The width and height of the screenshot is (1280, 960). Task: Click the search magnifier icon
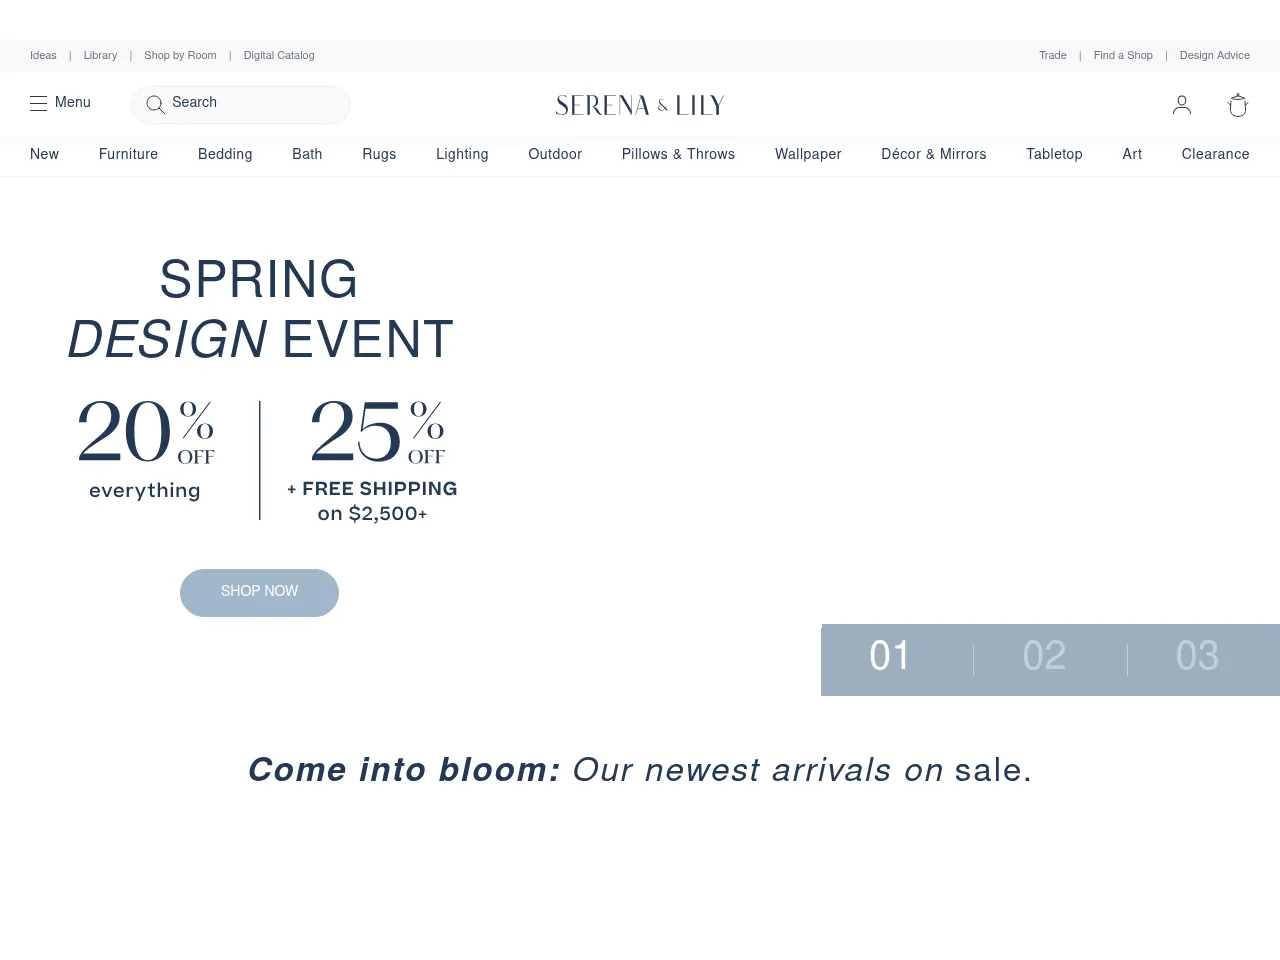click(x=155, y=104)
